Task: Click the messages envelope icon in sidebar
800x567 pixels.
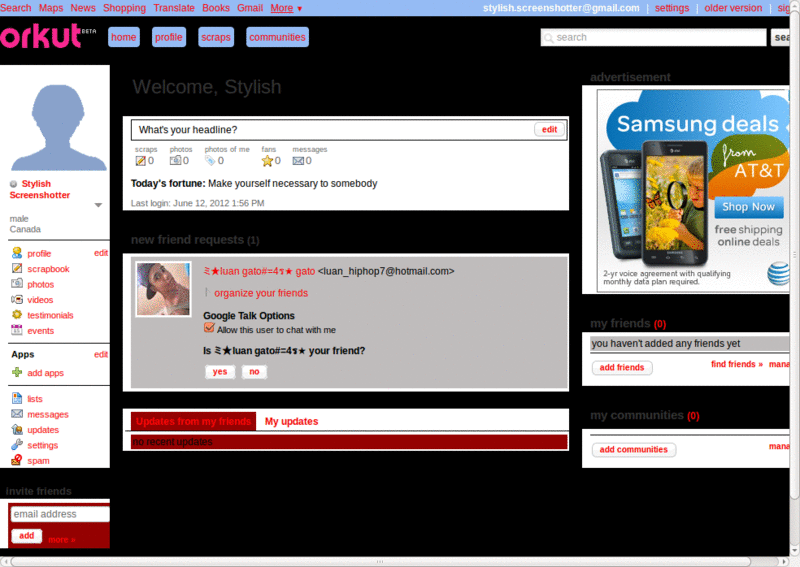Action: [x=17, y=414]
